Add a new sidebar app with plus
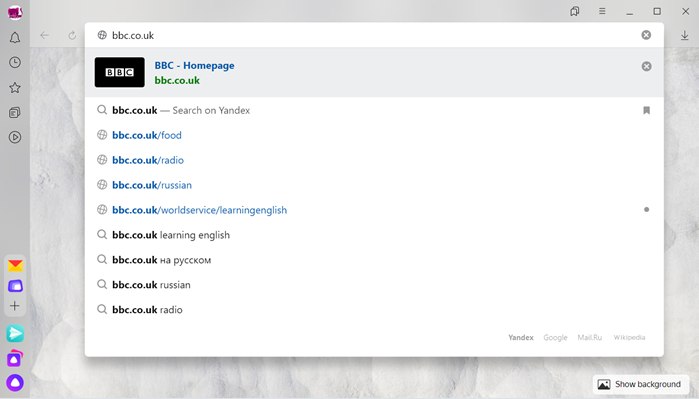This screenshot has height=399, width=699. click(15, 306)
